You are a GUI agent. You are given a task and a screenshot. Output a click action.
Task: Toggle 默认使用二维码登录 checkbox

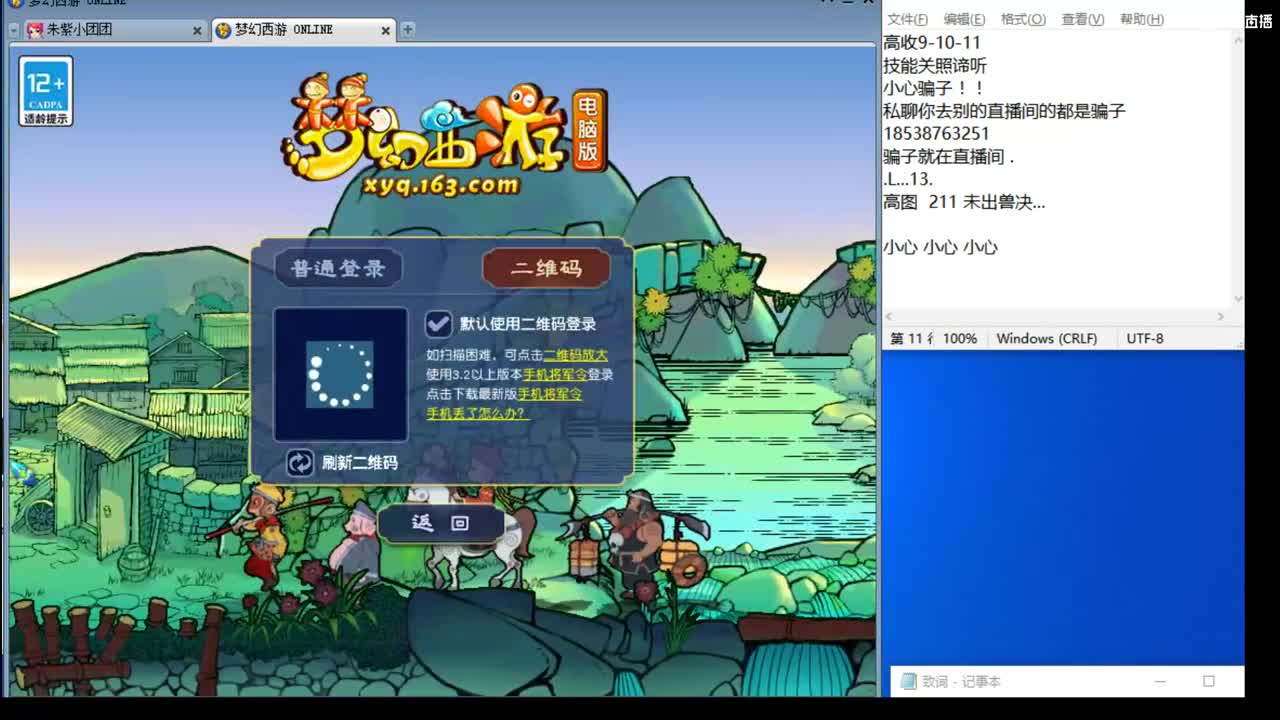coord(438,323)
